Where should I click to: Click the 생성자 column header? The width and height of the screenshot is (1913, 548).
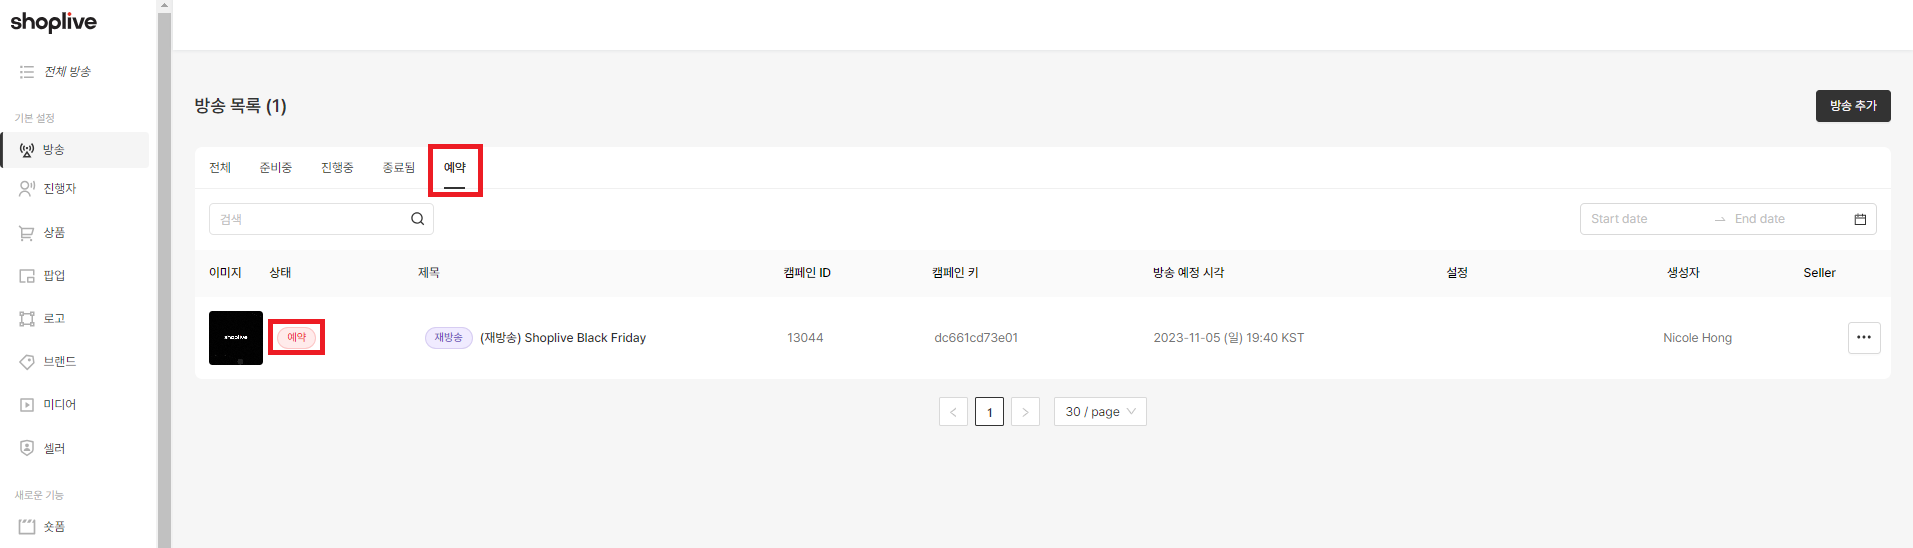pyautogui.click(x=1683, y=273)
